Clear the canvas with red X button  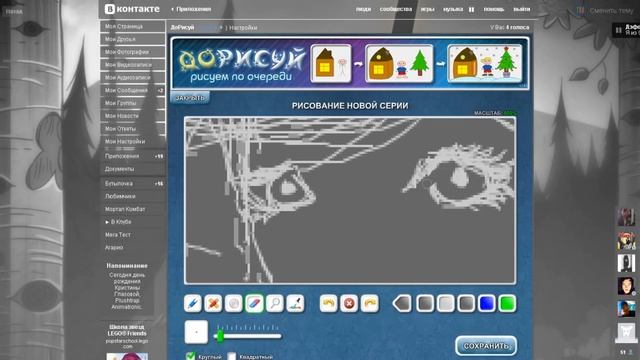349,304
